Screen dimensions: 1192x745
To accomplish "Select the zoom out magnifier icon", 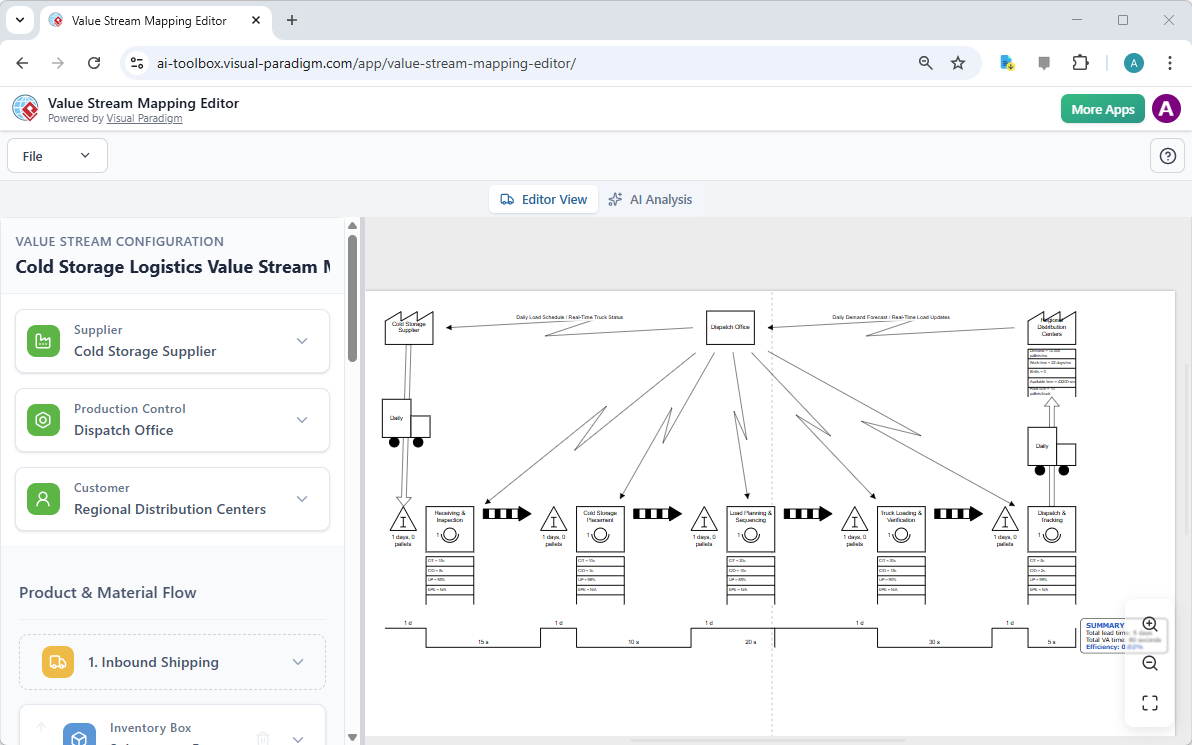I will (1149, 663).
